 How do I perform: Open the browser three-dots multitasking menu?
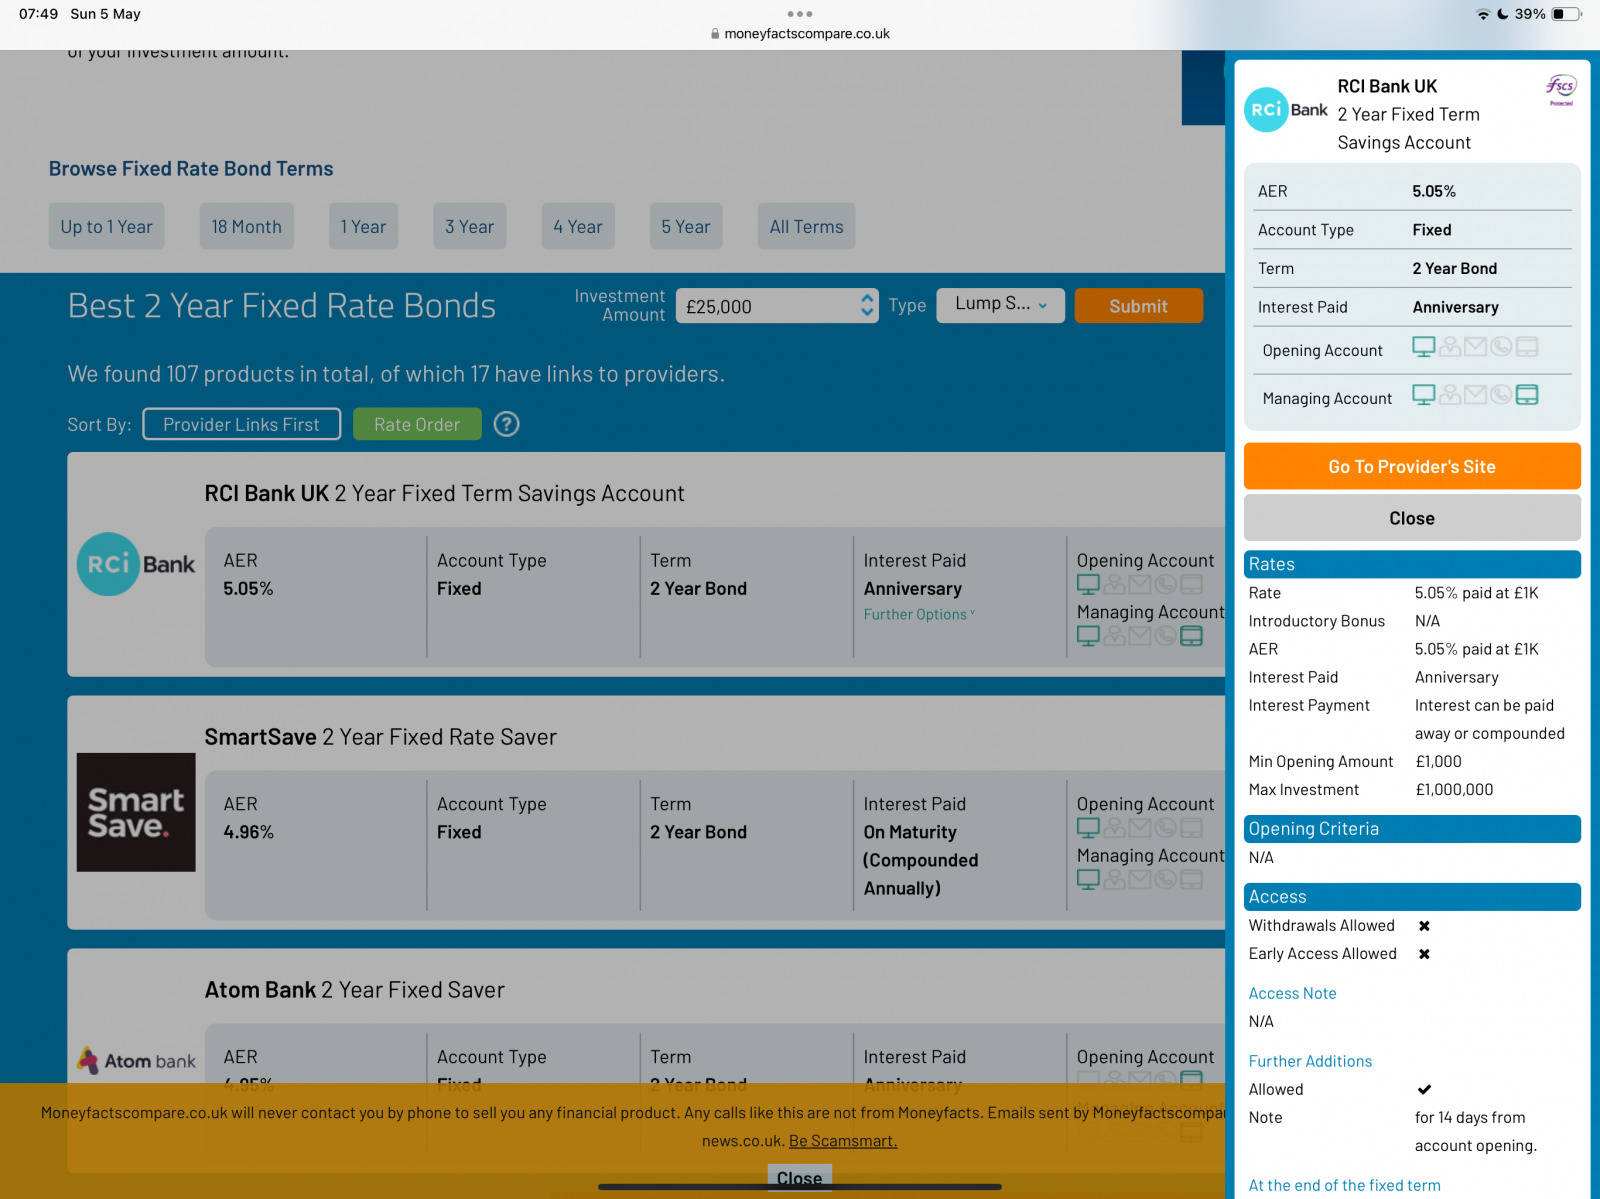pos(800,14)
